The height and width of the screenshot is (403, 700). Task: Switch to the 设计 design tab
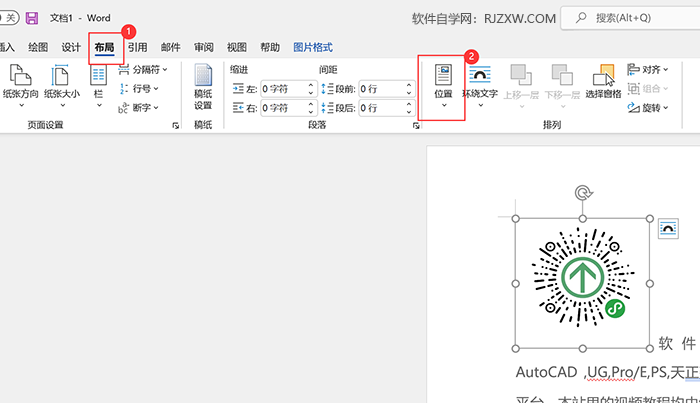[x=71, y=47]
